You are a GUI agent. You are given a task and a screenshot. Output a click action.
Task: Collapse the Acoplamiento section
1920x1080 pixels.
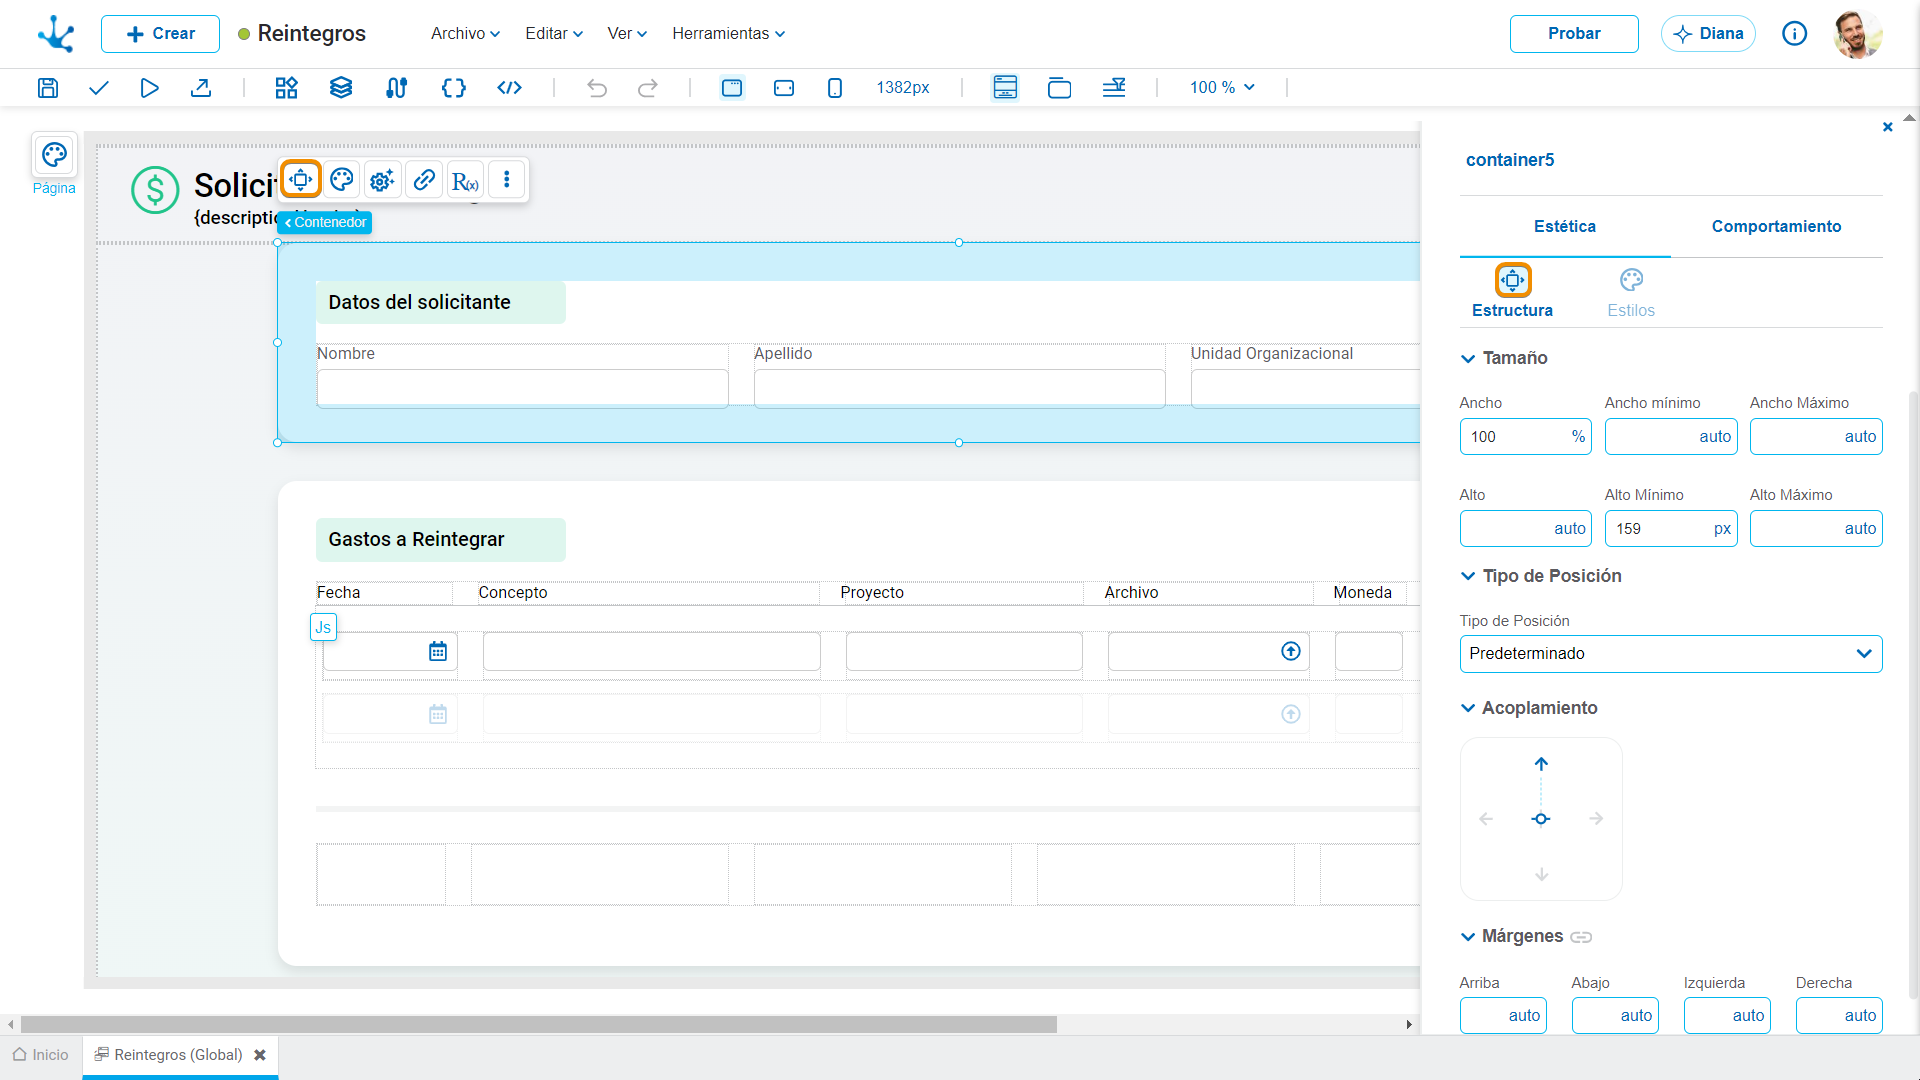pyautogui.click(x=1468, y=708)
